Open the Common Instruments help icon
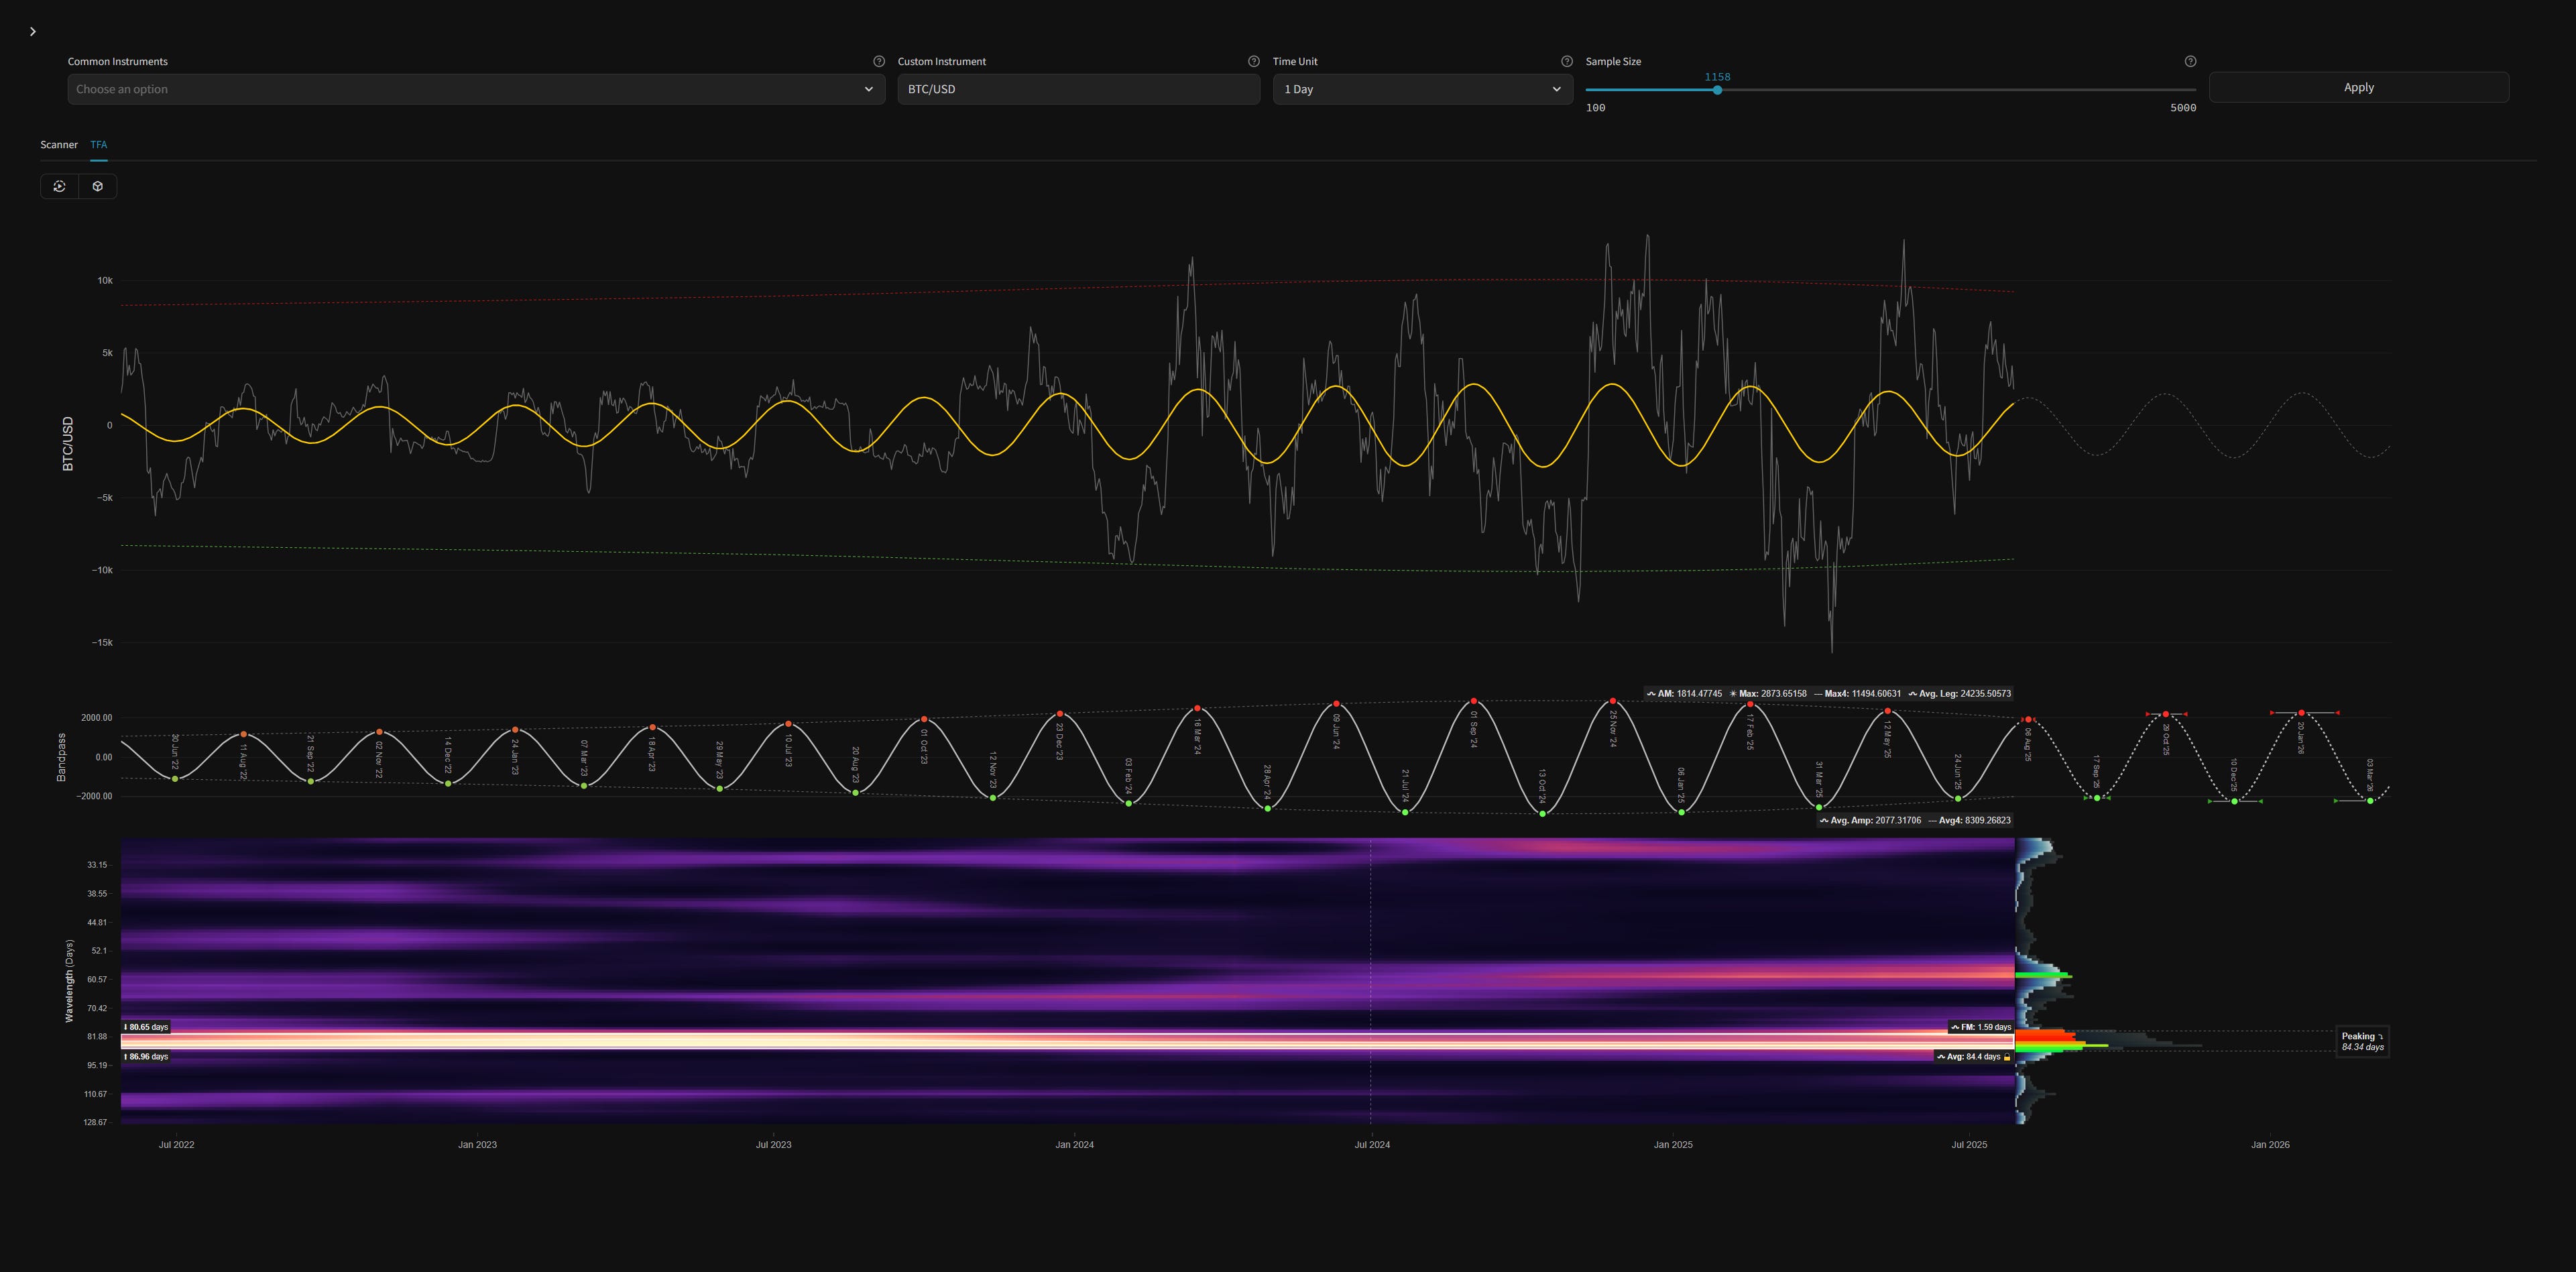 [879, 61]
